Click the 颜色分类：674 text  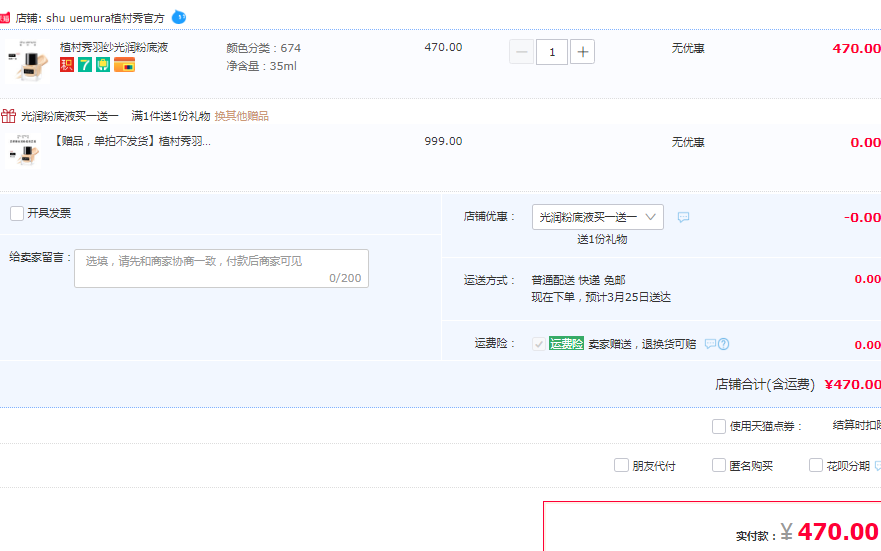coord(264,48)
